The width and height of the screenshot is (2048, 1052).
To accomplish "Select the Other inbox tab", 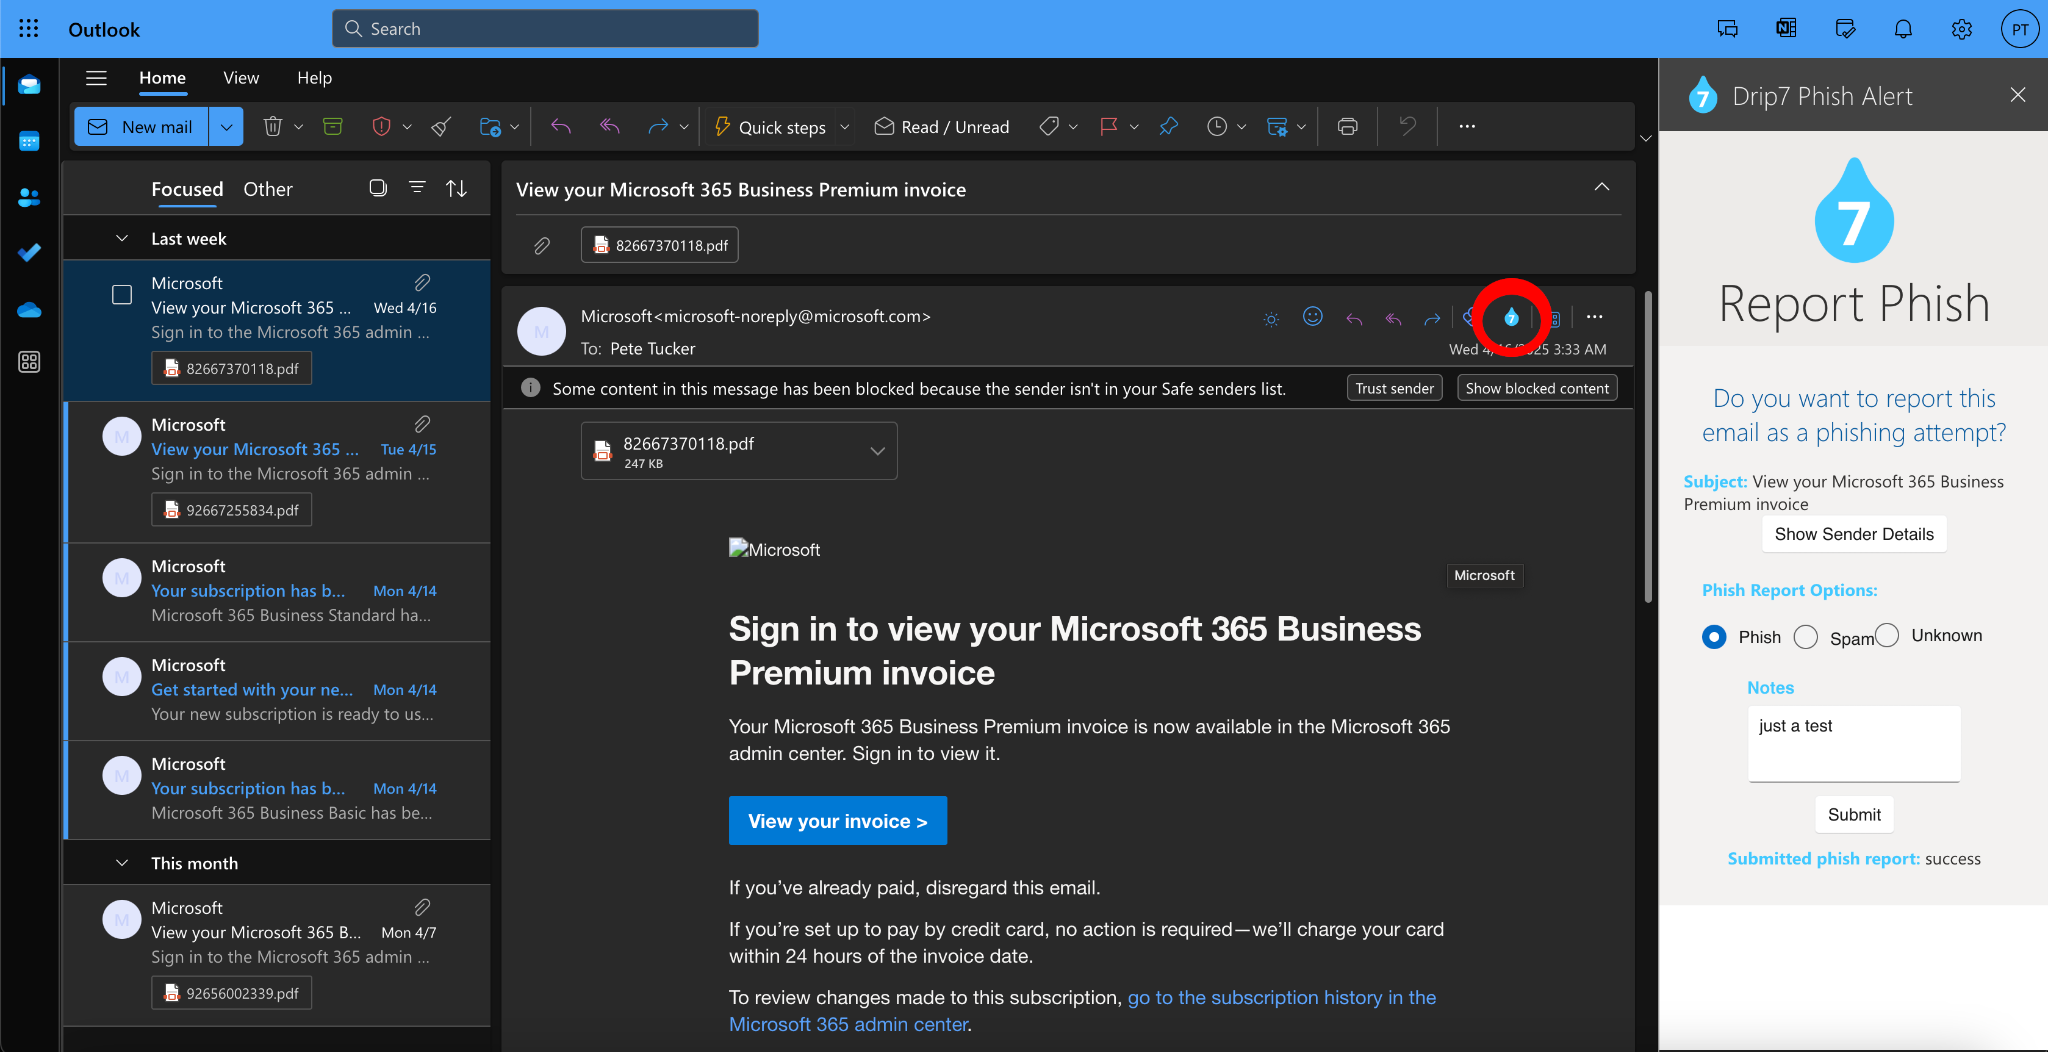I will pos(268,189).
